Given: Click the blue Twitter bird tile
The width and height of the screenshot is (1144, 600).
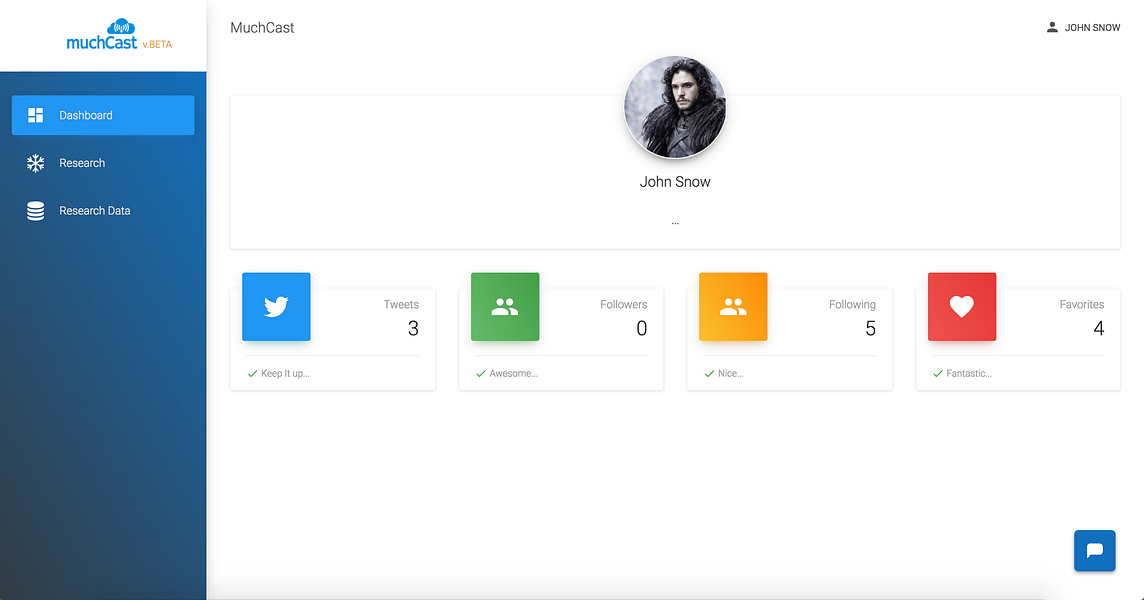Looking at the screenshot, I should point(277,307).
